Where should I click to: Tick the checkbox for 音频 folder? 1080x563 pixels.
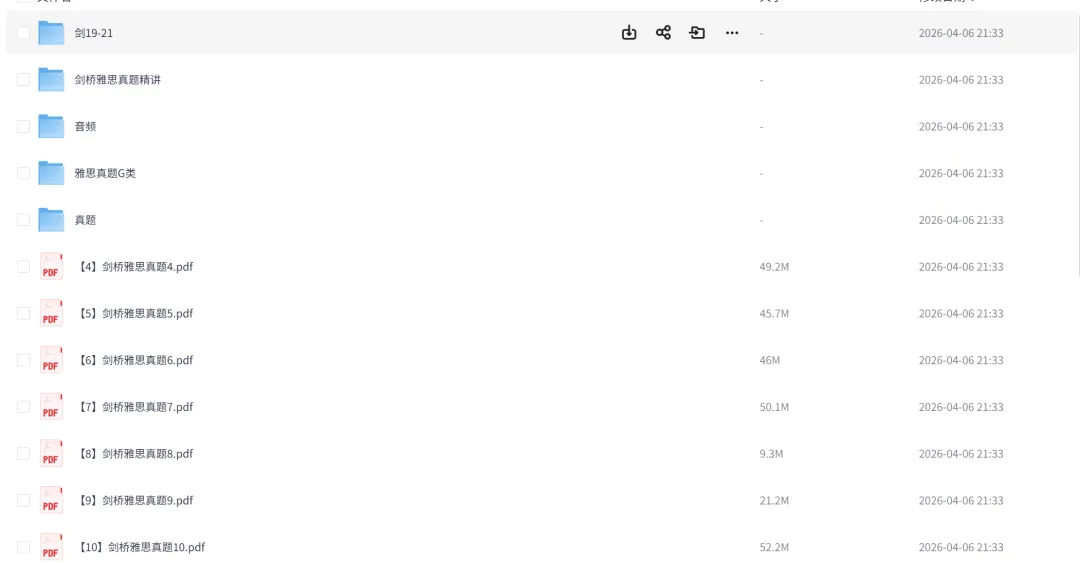point(23,126)
